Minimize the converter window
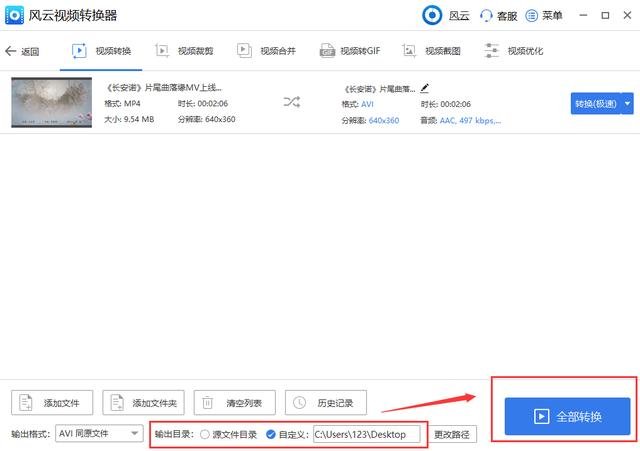640x451 pixels. (x=583, y=16)
